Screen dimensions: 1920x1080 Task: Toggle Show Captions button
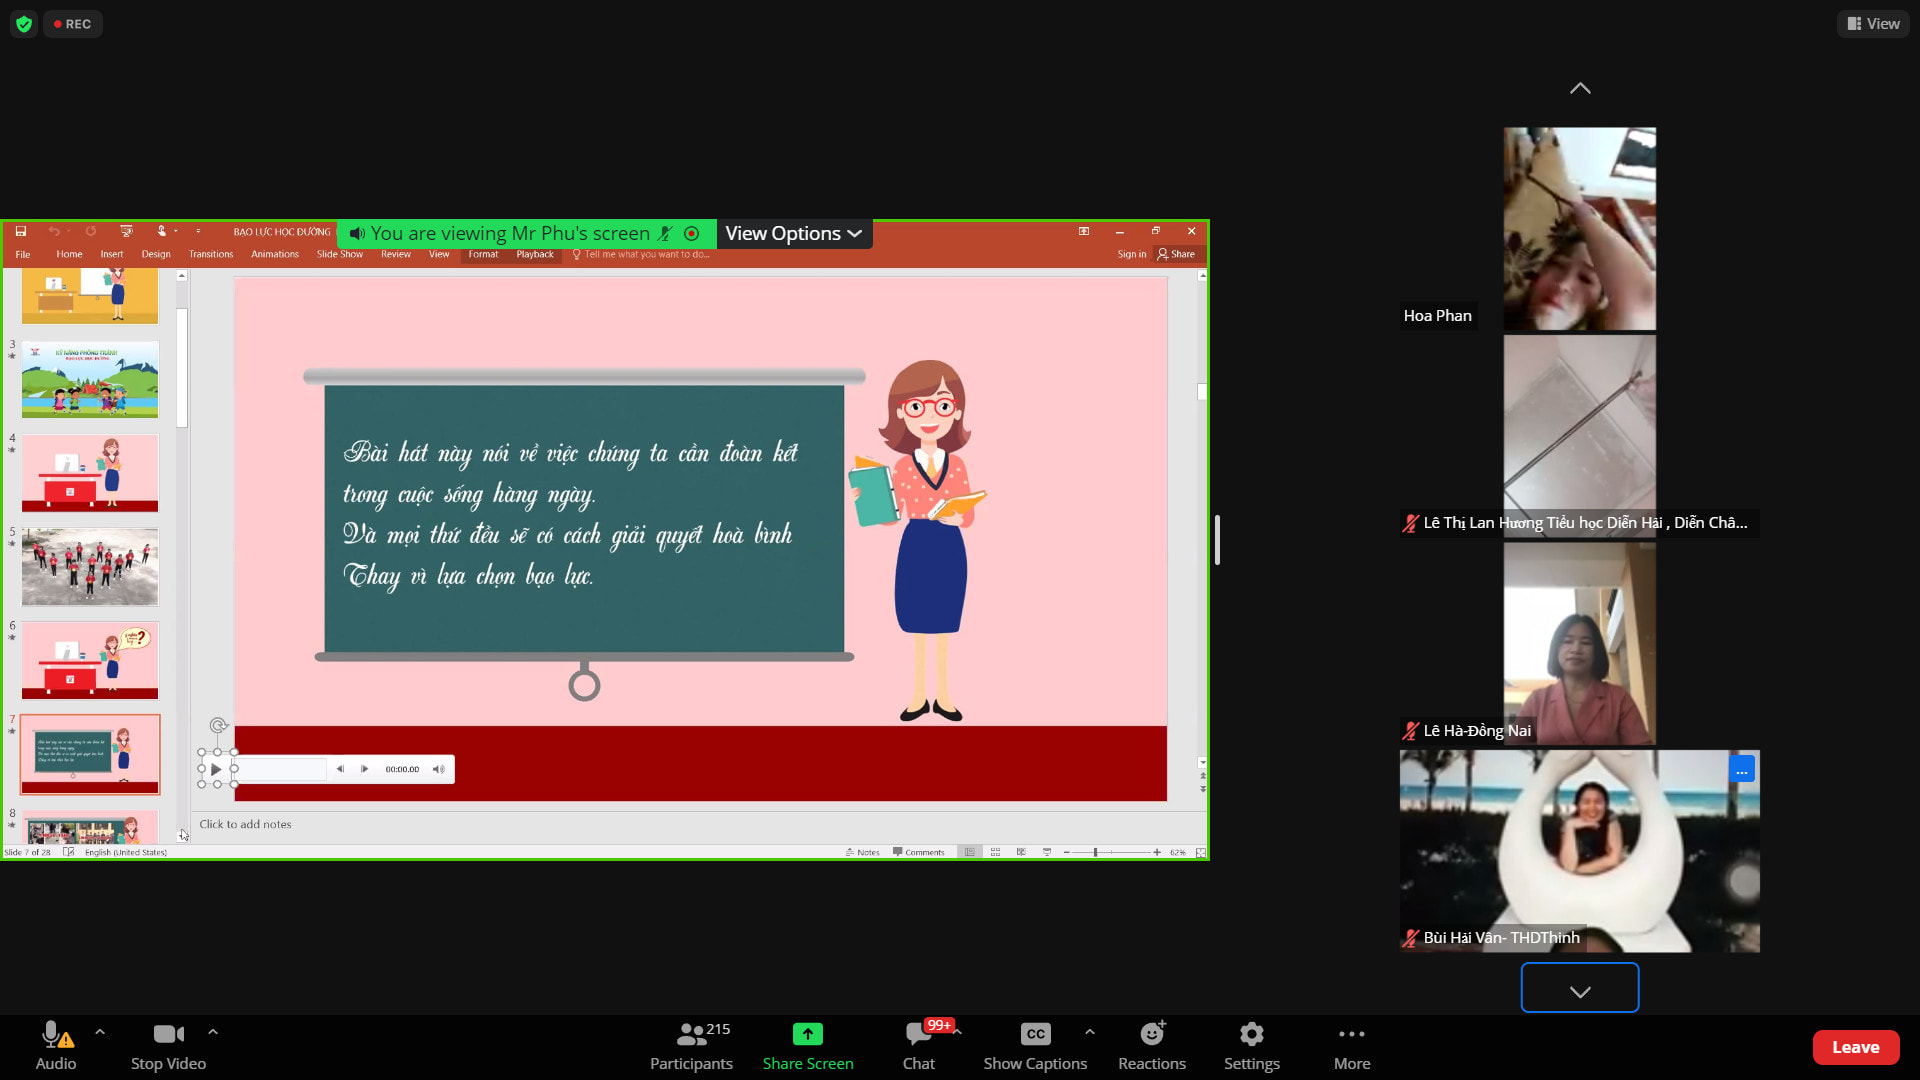(1035, 1046)
